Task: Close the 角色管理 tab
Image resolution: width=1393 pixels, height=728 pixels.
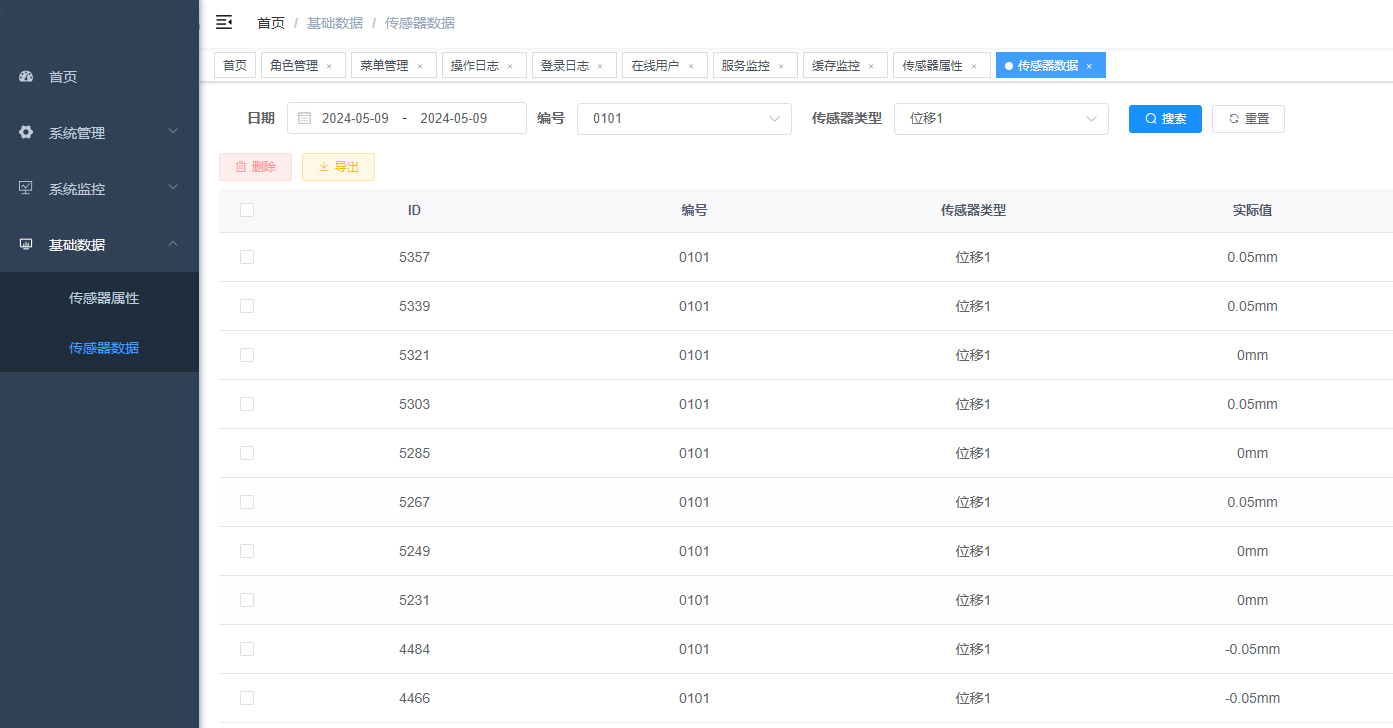Action: click(329, 66)
